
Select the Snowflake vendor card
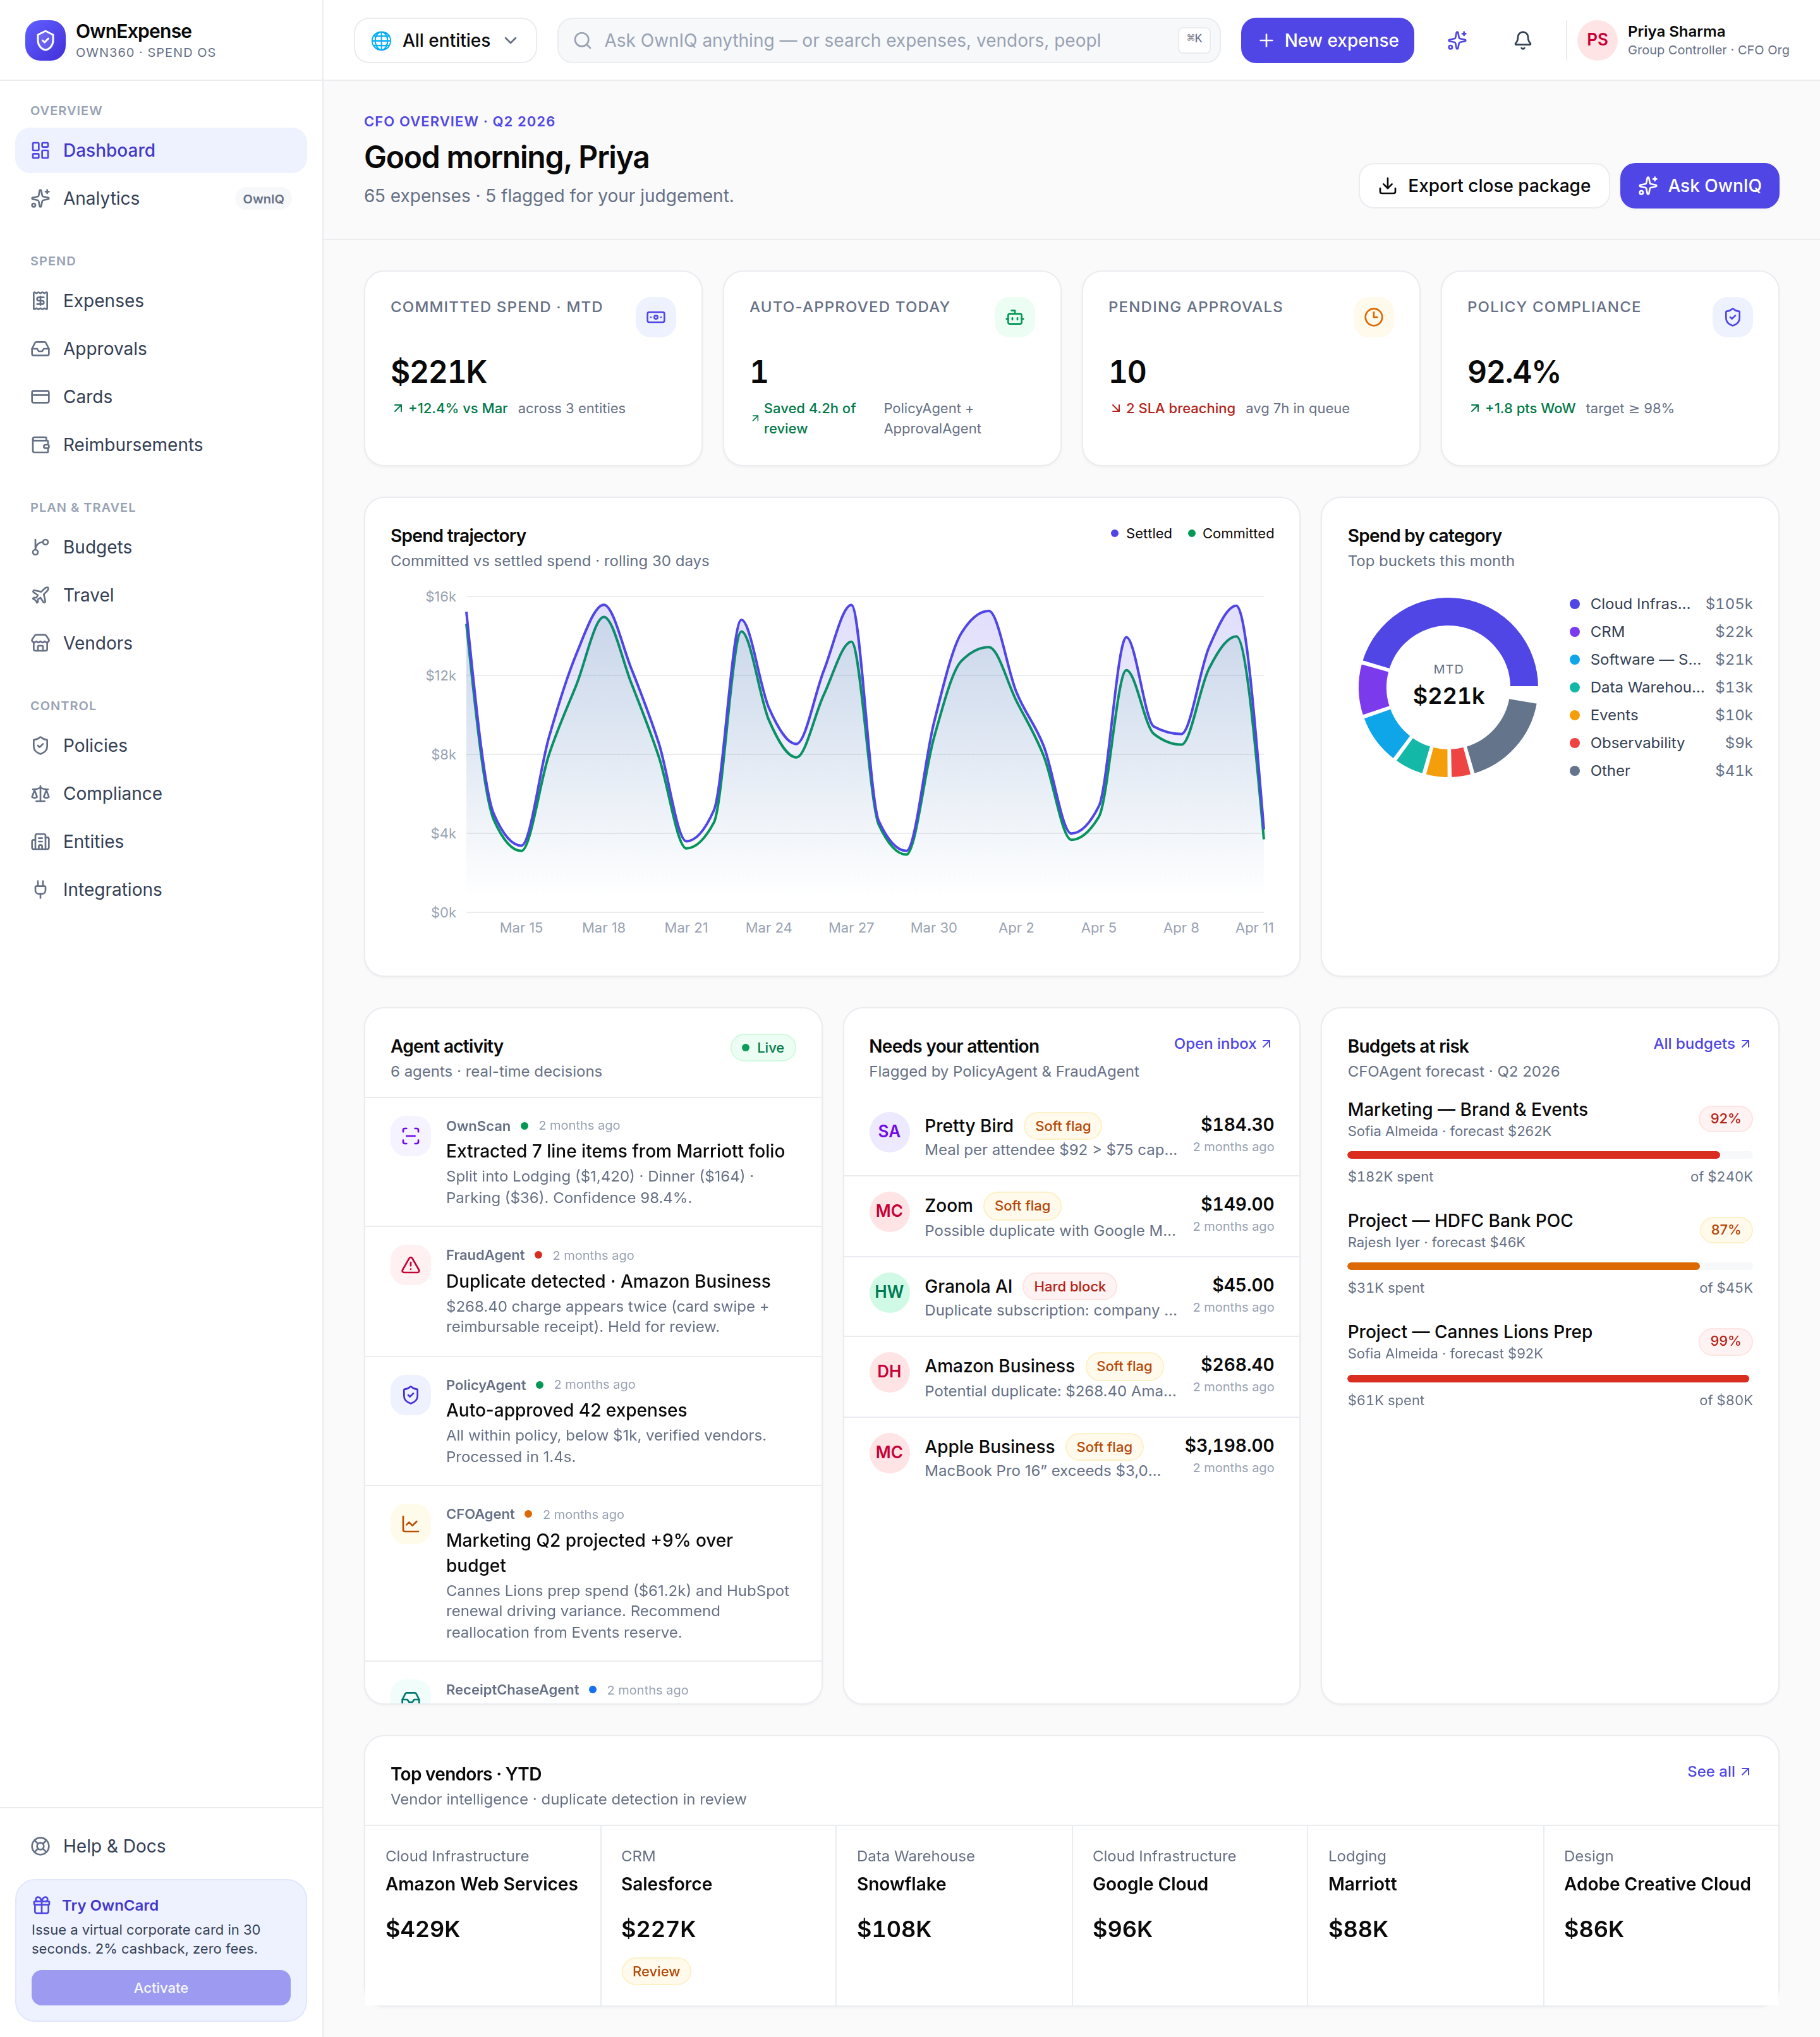click(x=954, y=1915)
